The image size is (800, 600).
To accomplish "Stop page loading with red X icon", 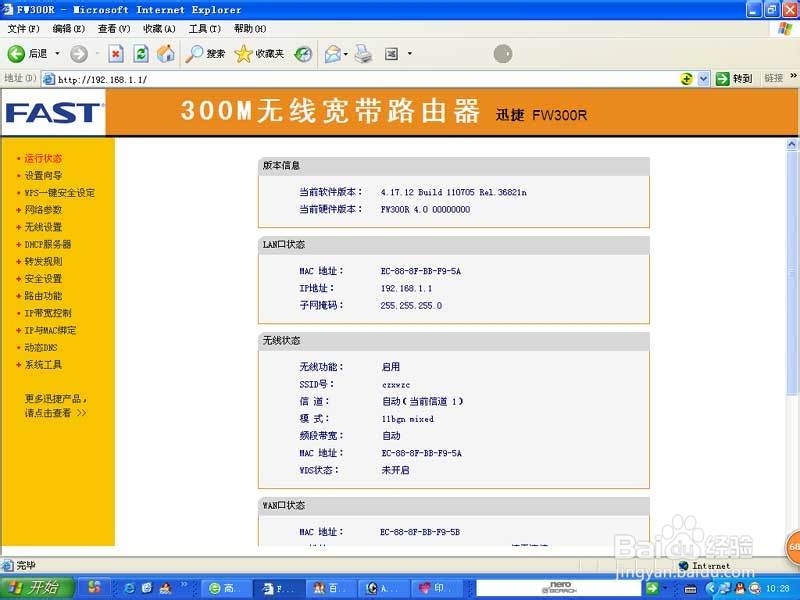I will pyautogui.click(x=116, y=54).
